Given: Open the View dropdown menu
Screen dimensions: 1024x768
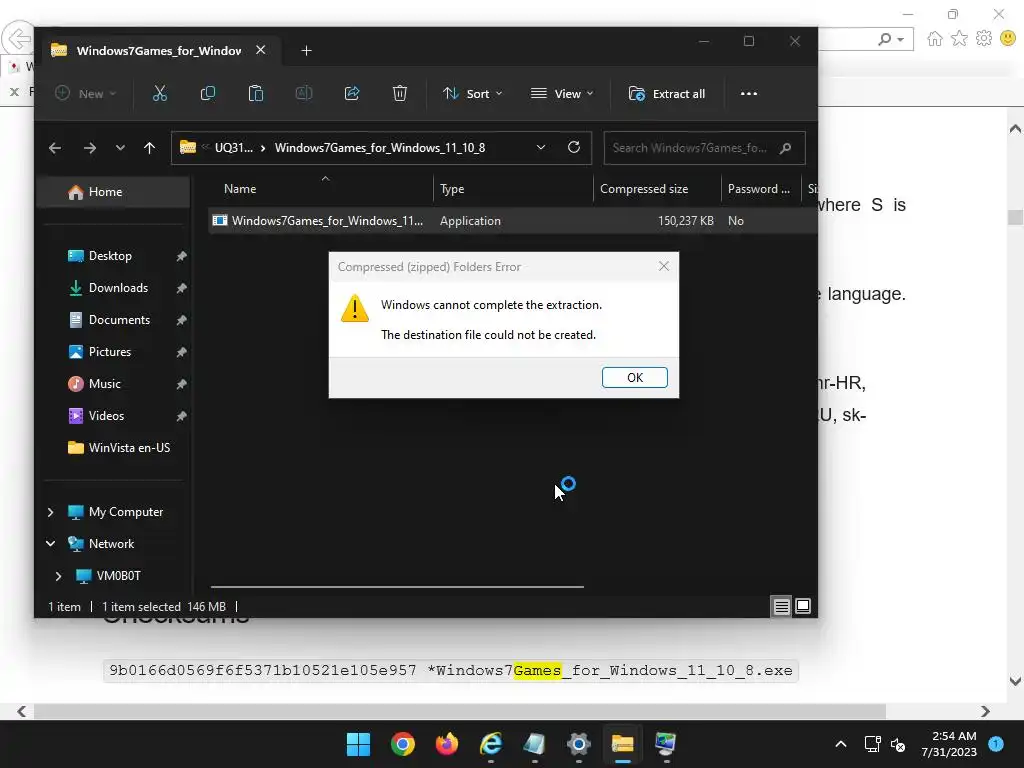Looking at the screenshot, I should (x=562, y=93).
